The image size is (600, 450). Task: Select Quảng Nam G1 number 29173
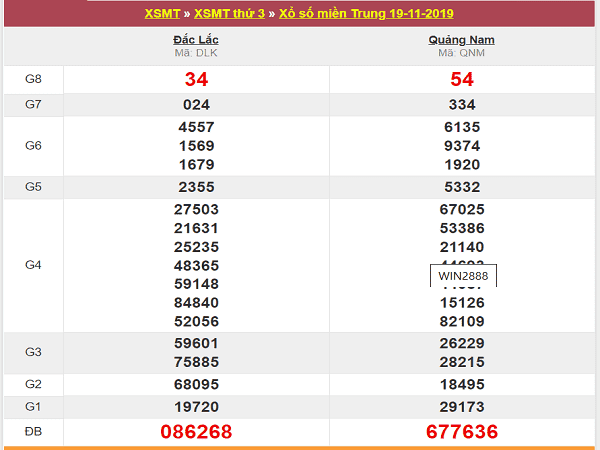point(462,406)
